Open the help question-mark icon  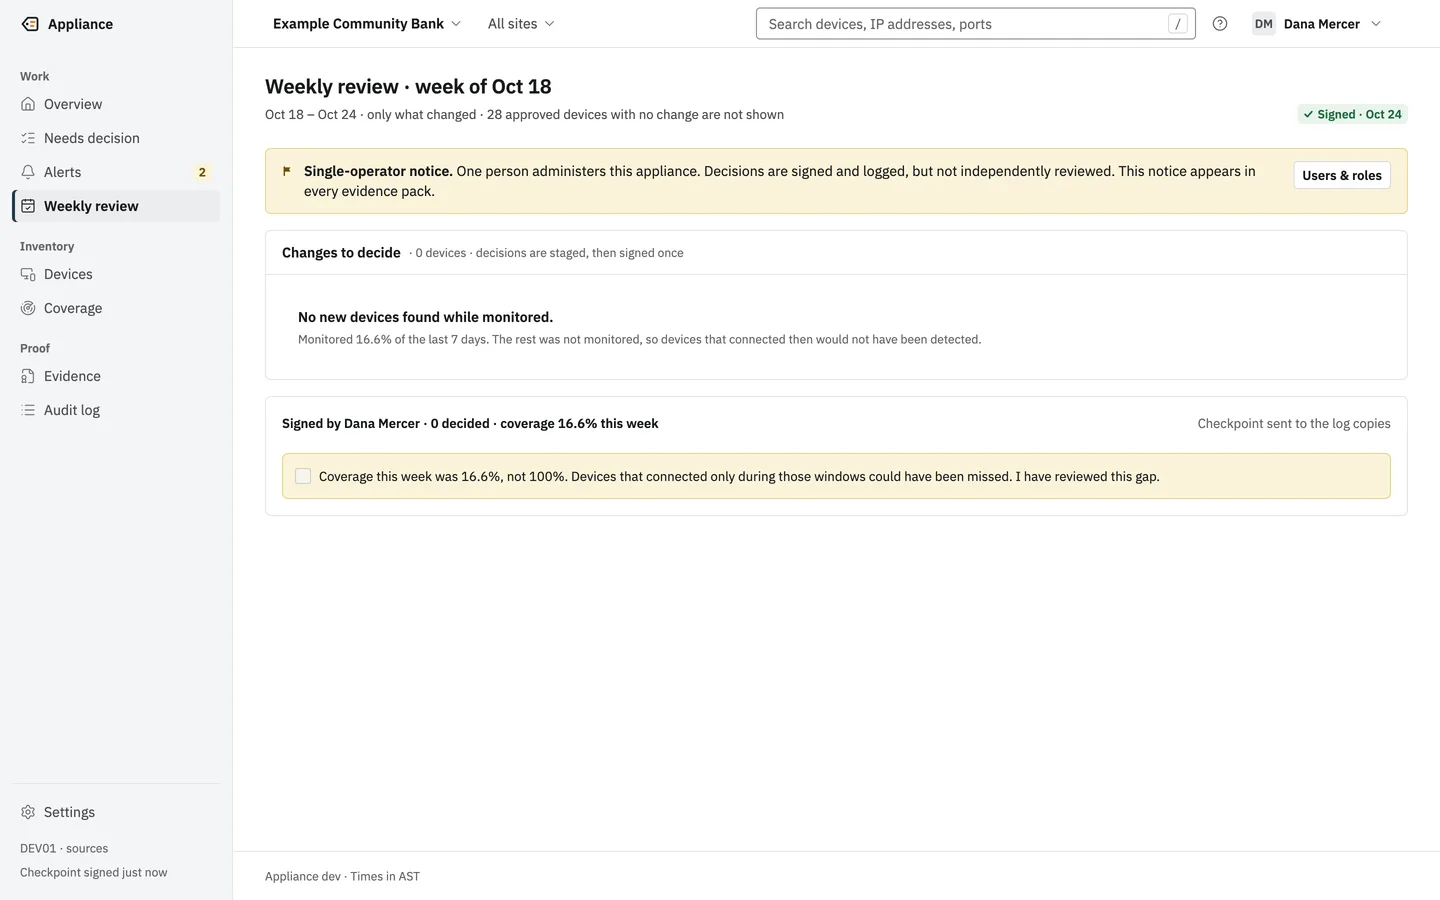click(x=1220, y=24)
